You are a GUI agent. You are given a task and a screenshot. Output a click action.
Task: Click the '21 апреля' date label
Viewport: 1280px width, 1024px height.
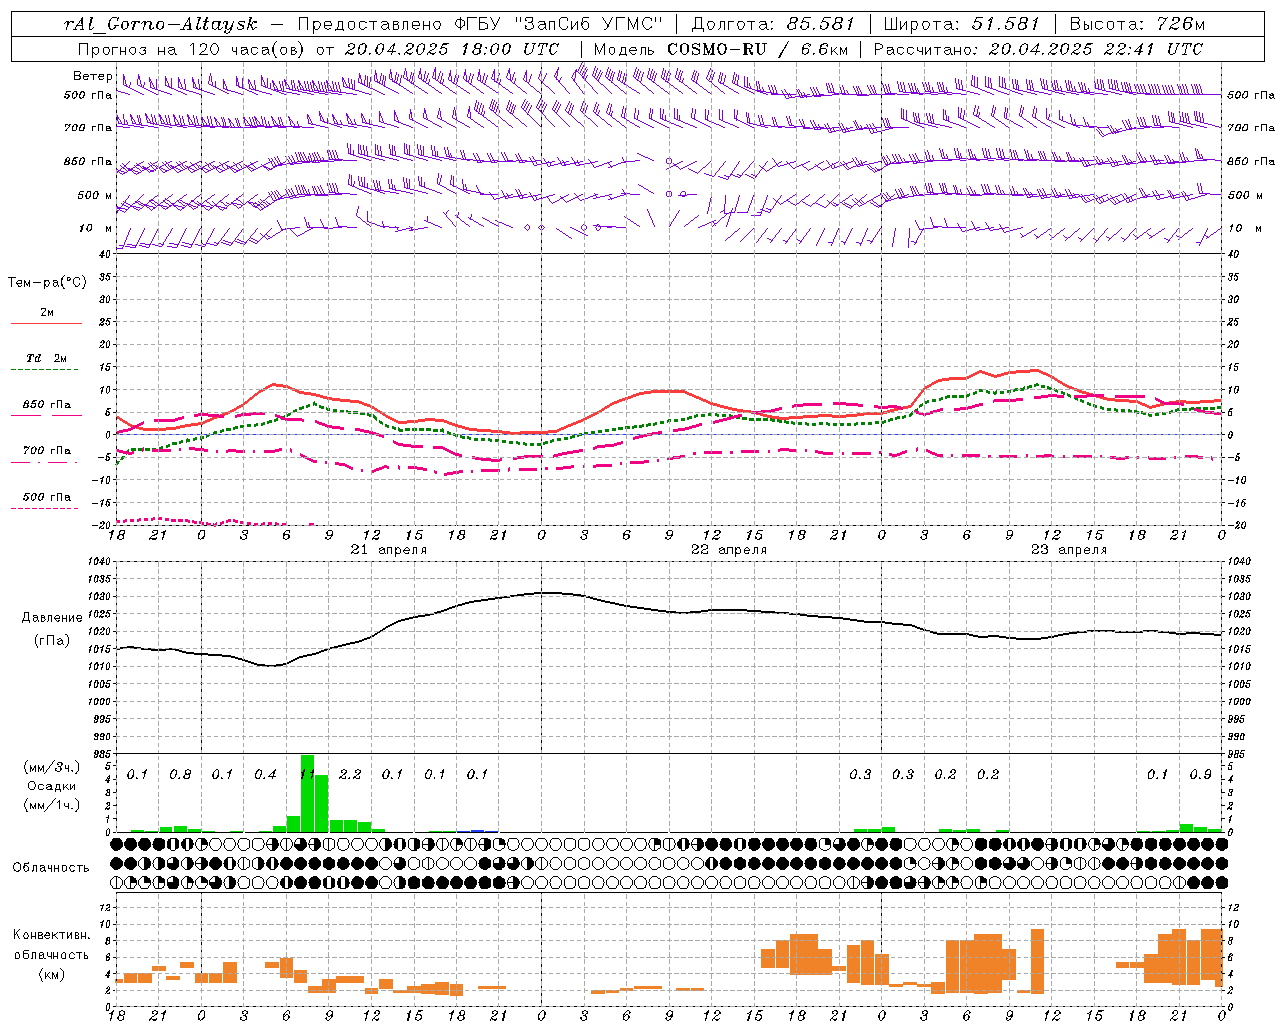click(x=388, y=550)
